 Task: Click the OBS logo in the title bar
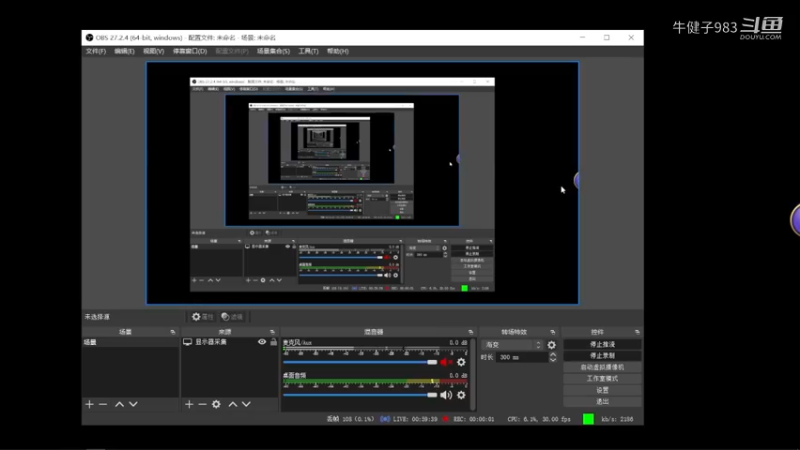point(89,38)
